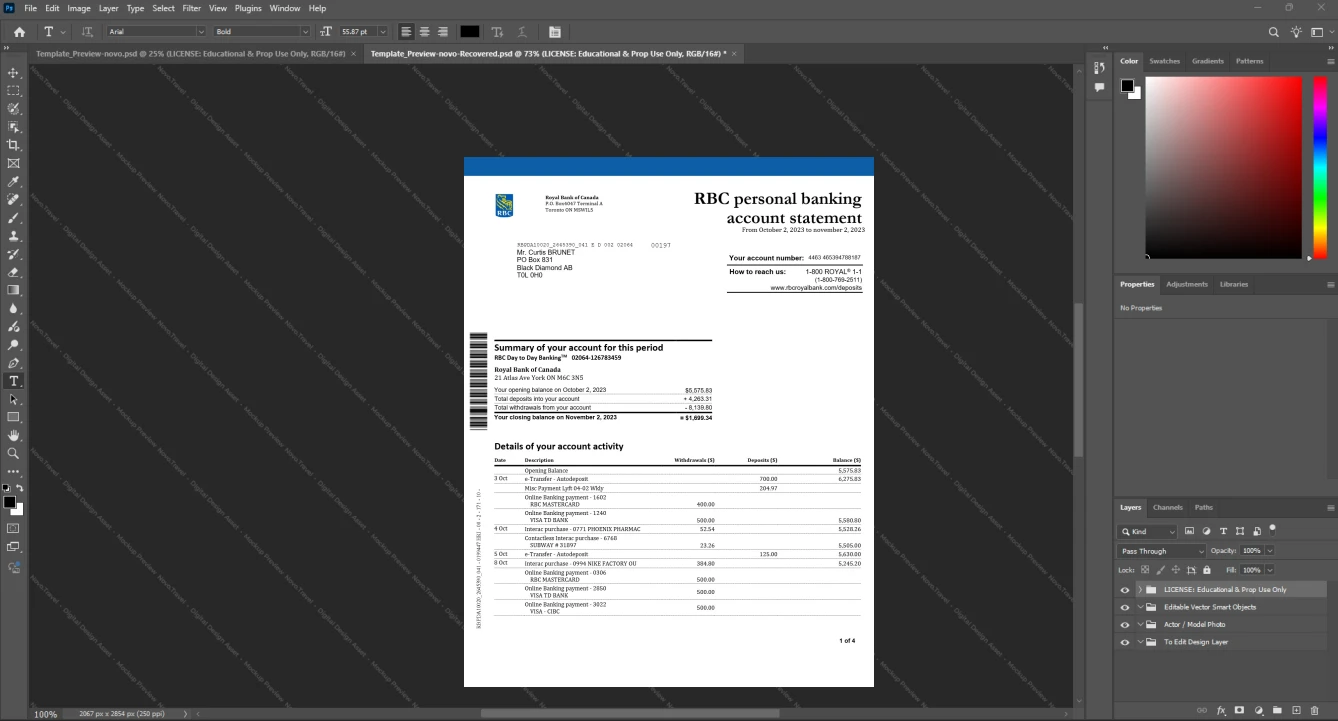The width and height of the screenshot is (1338, 721).
Task: Select the Eyedropper tool
Action: (14, 182)
